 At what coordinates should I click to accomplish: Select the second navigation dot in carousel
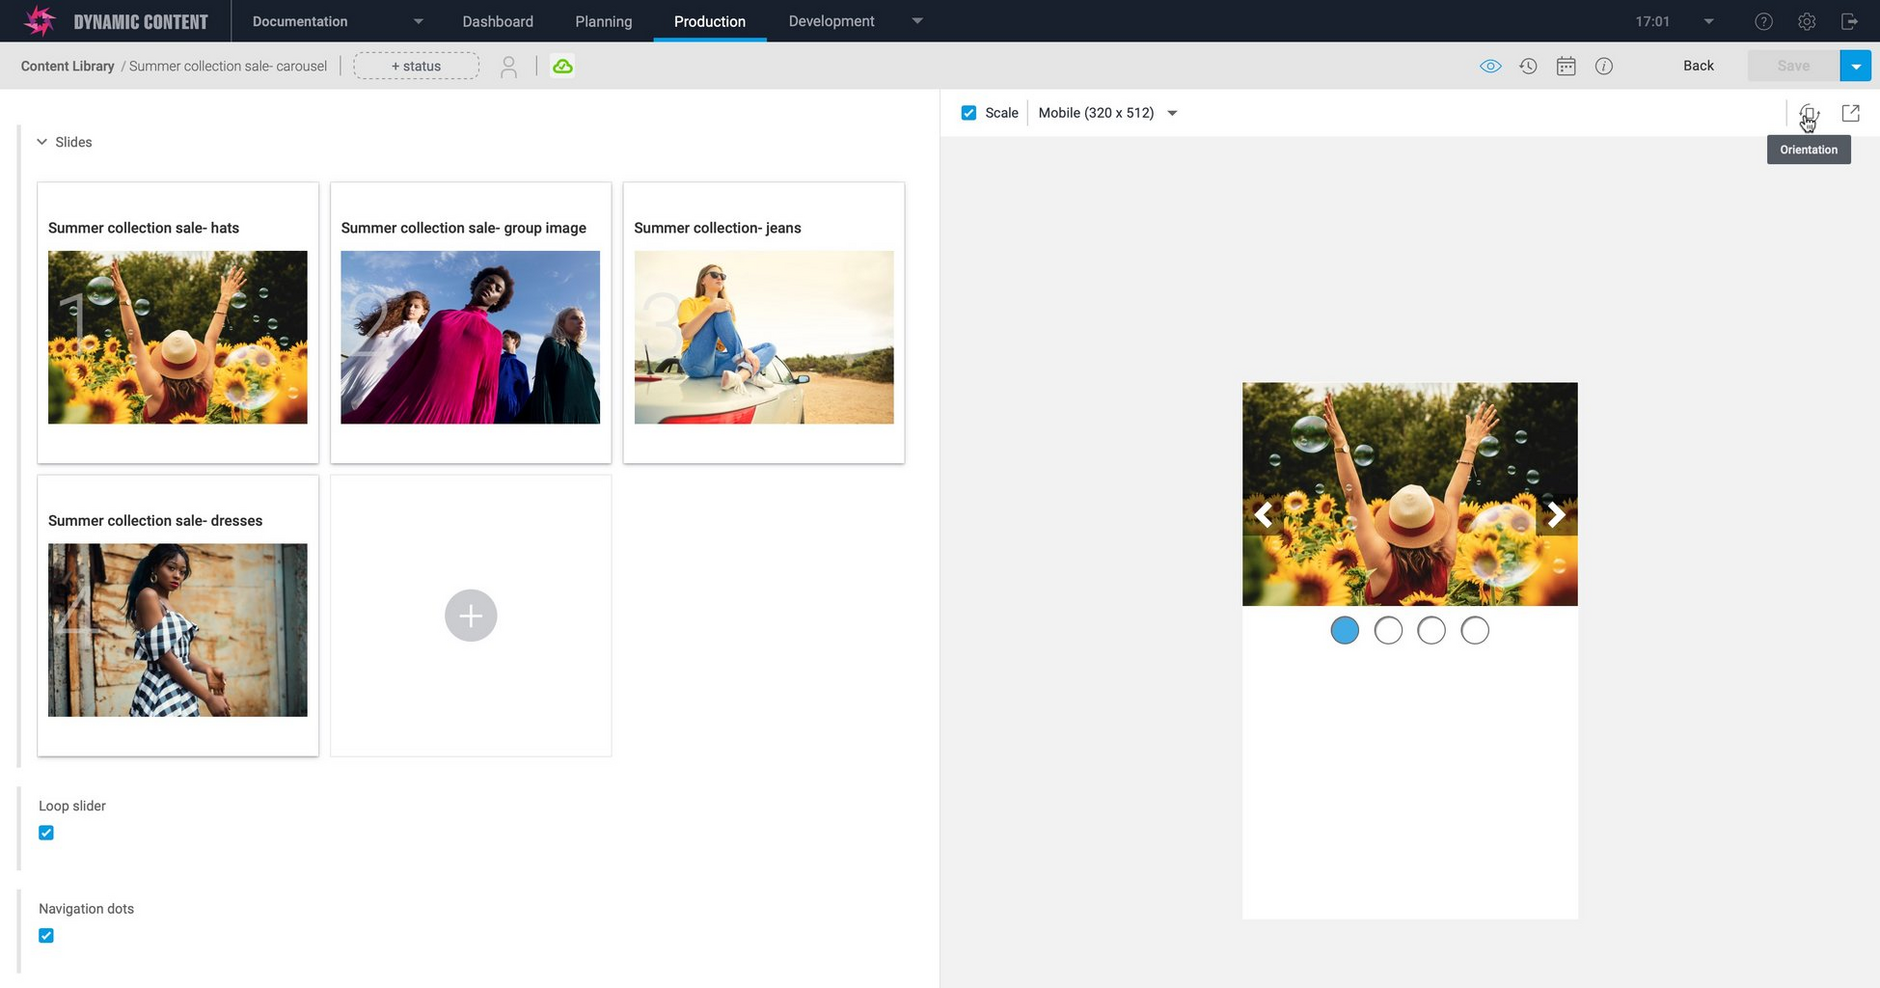coord(1388,630)
